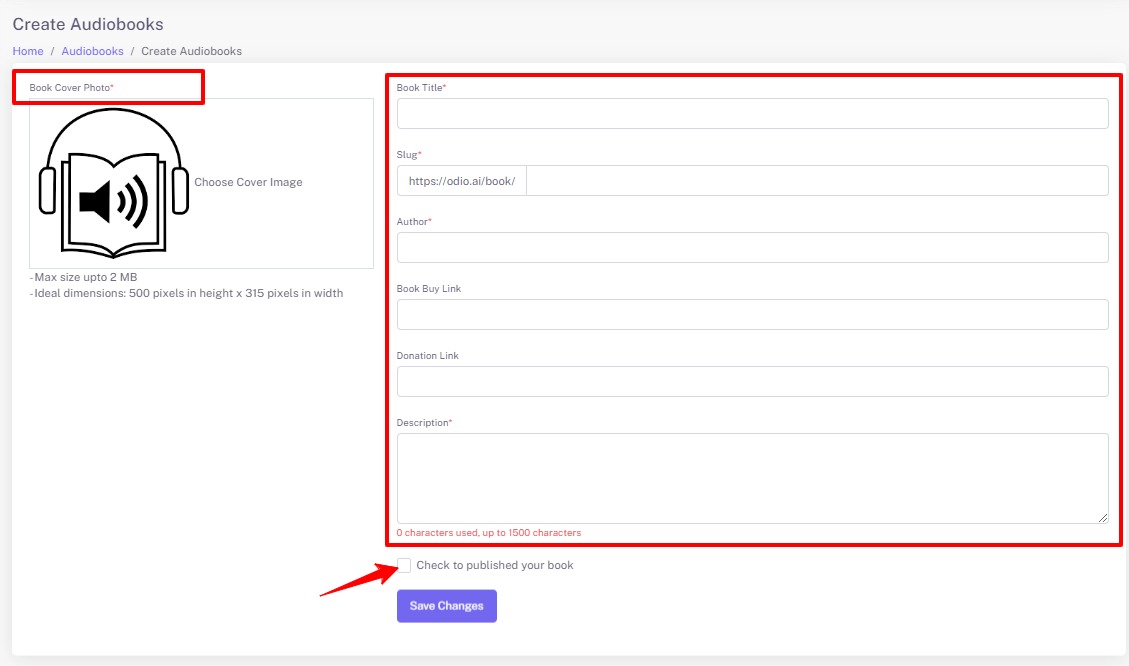
Task: Focus the Book Buy Link field
Action: pos(752,315)
